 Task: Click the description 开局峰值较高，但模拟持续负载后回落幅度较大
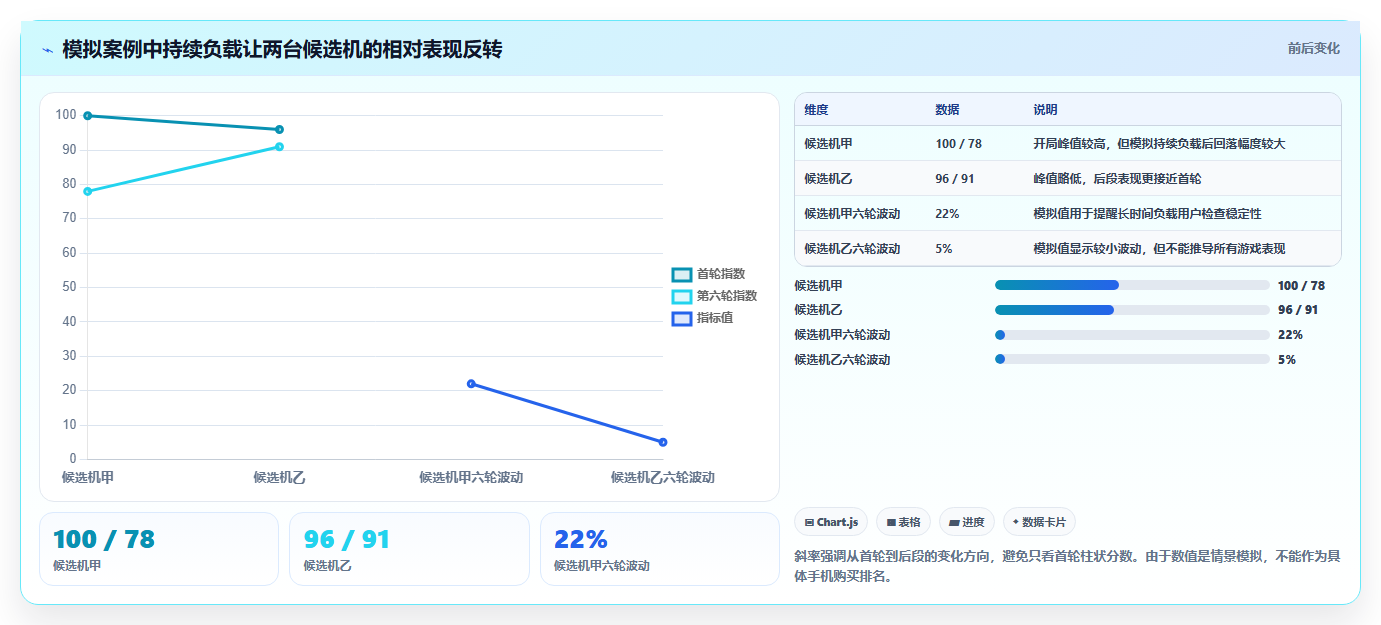coord(1159,144)
